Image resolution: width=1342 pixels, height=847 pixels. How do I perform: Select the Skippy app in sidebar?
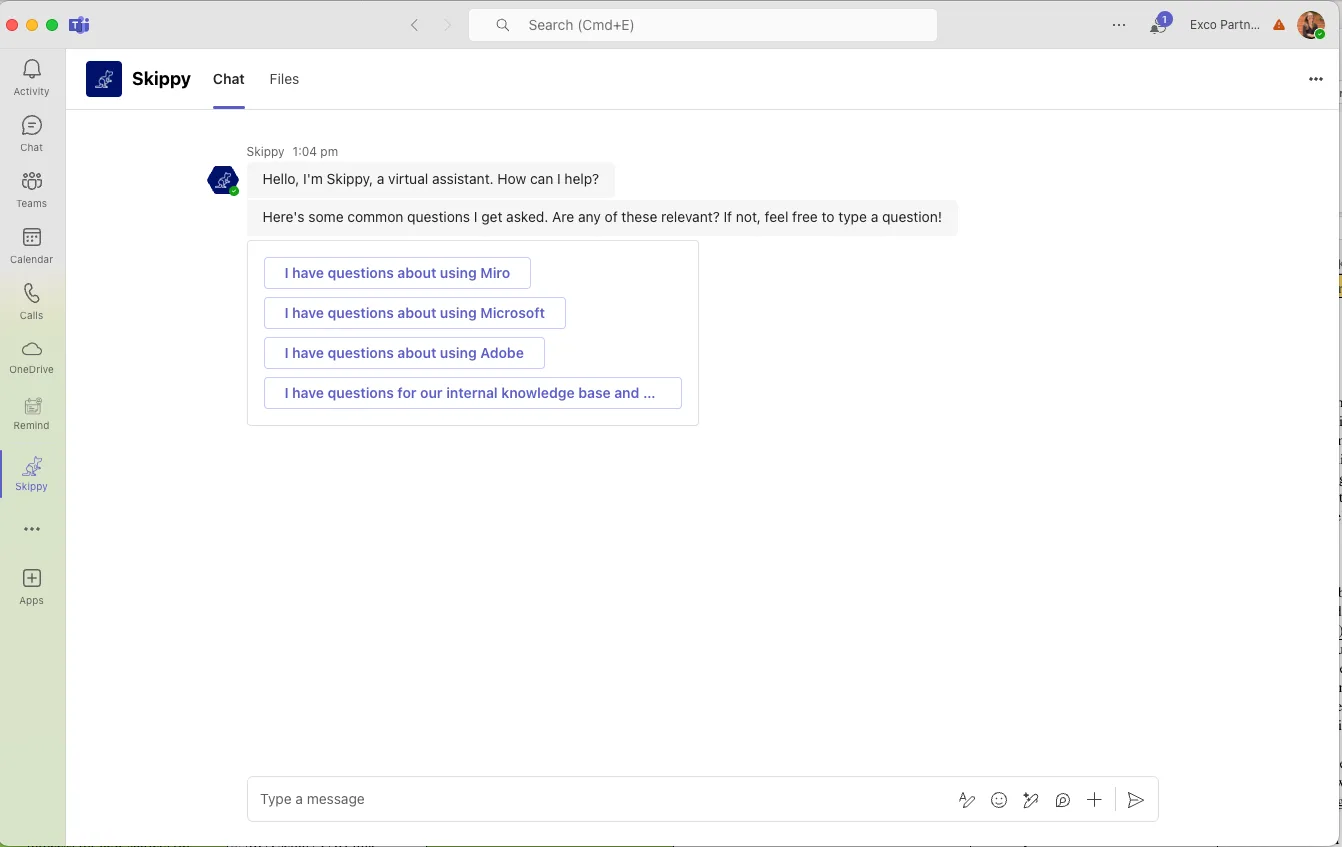(32, 473)
